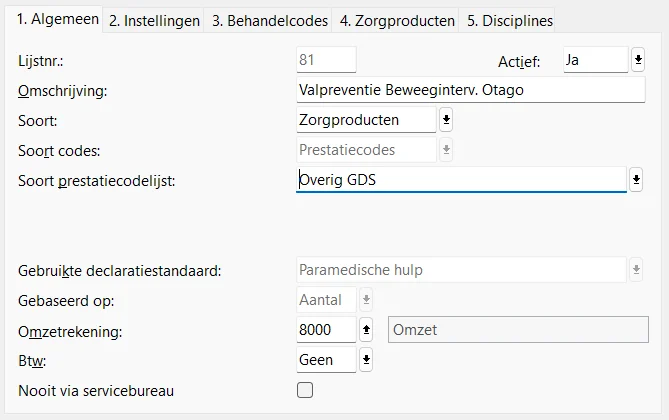
Task: Click the Btw field showing Geen
Action: point(326,359)
